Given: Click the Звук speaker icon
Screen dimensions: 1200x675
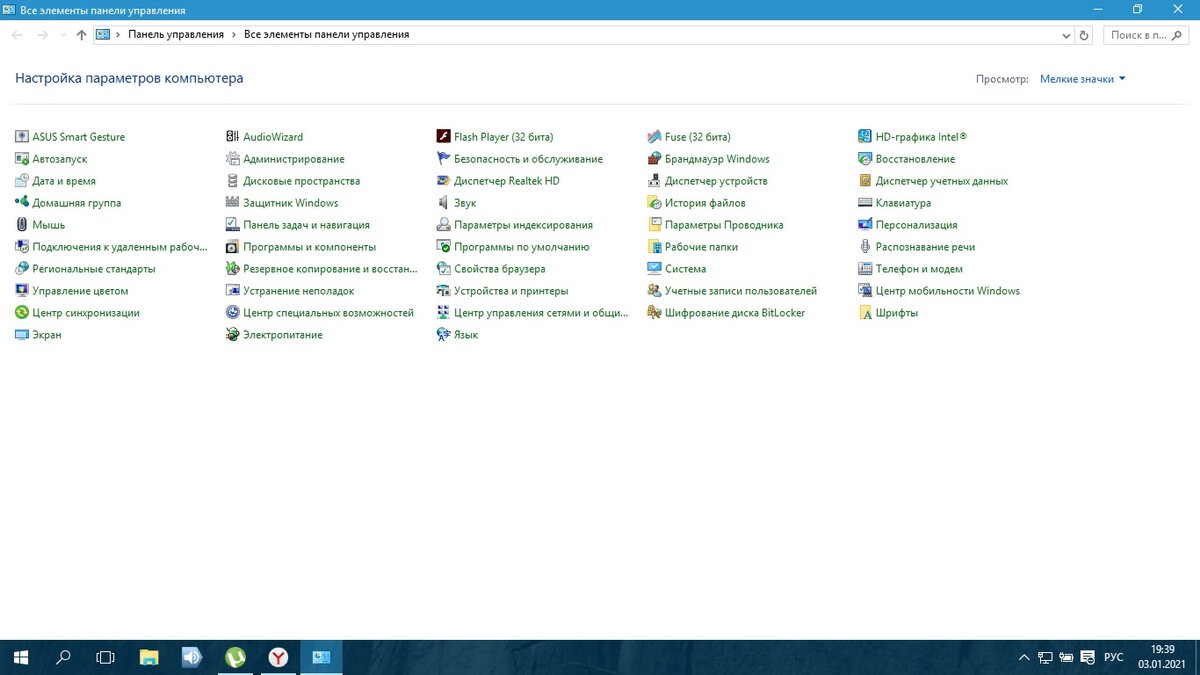Looking at the screenshot, I should click(x=444, y=203).
